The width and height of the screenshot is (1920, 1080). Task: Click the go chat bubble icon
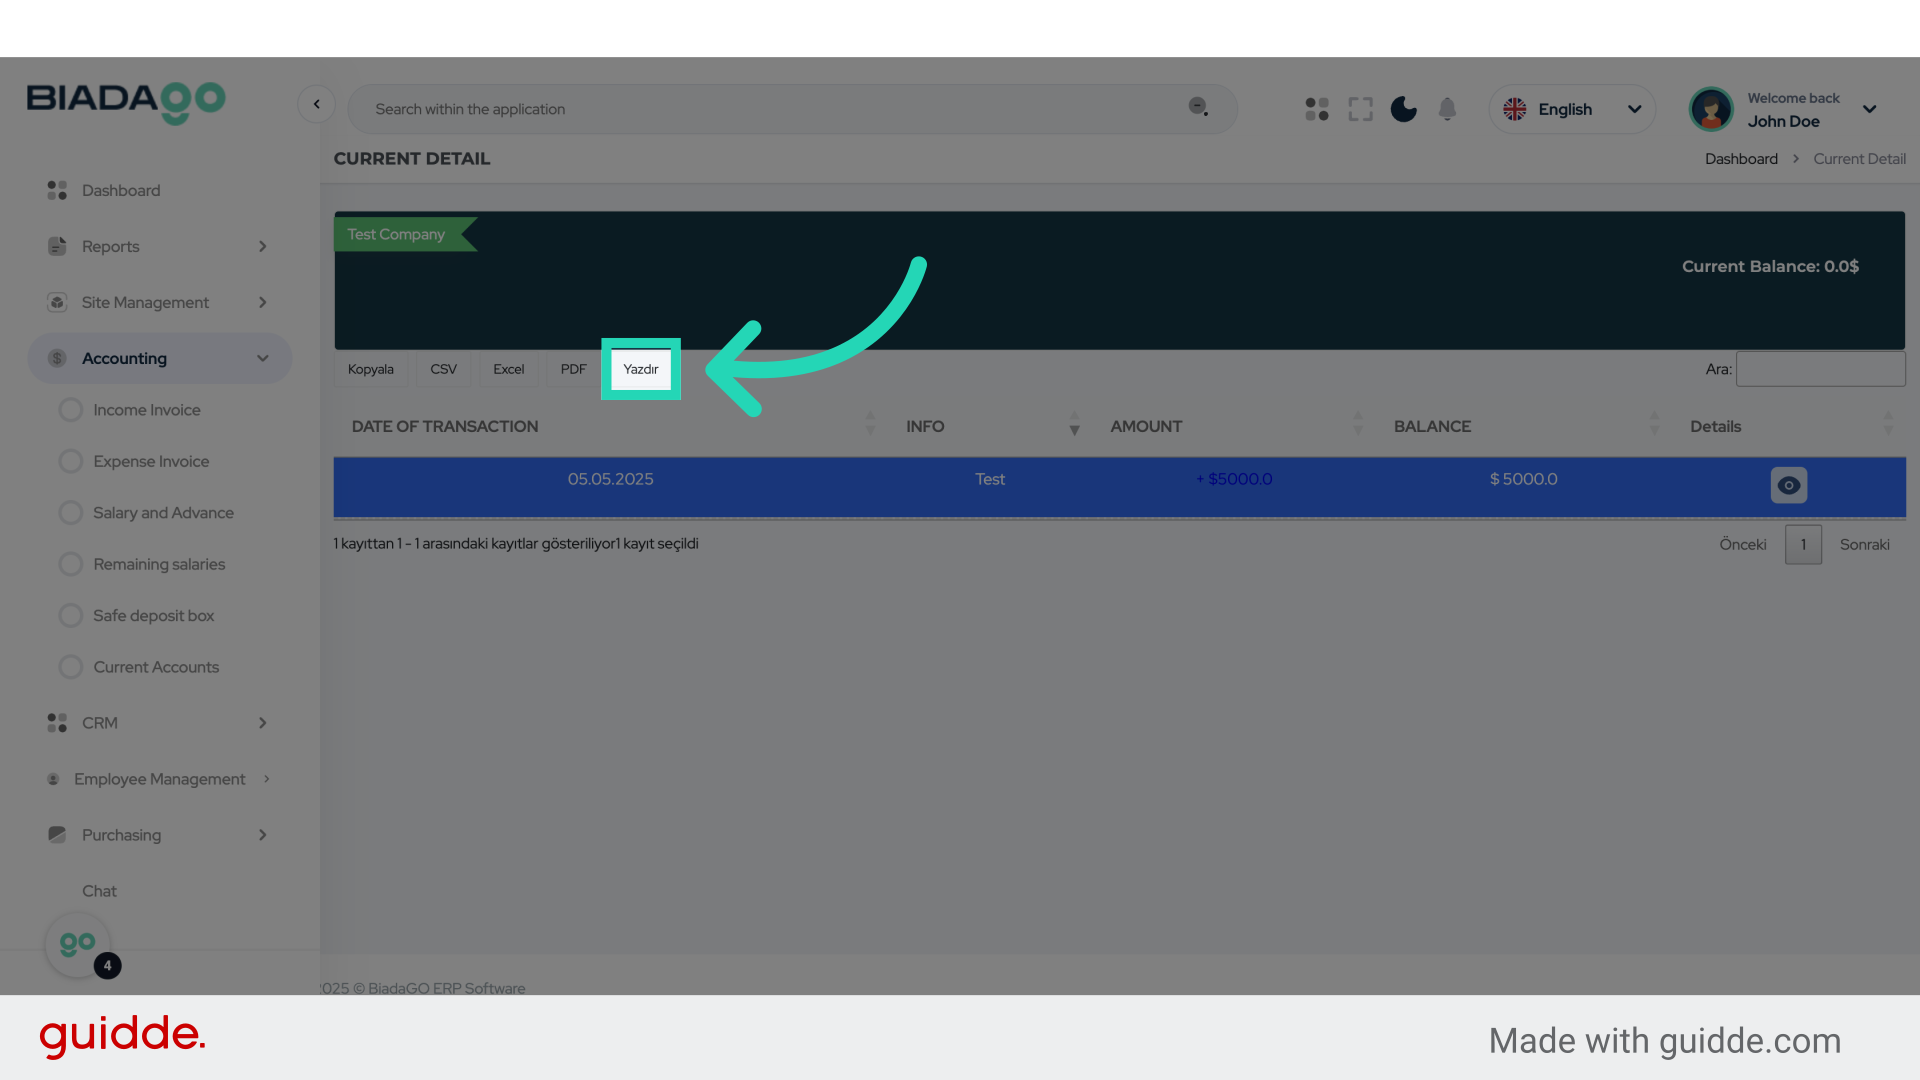coord(78,944)
